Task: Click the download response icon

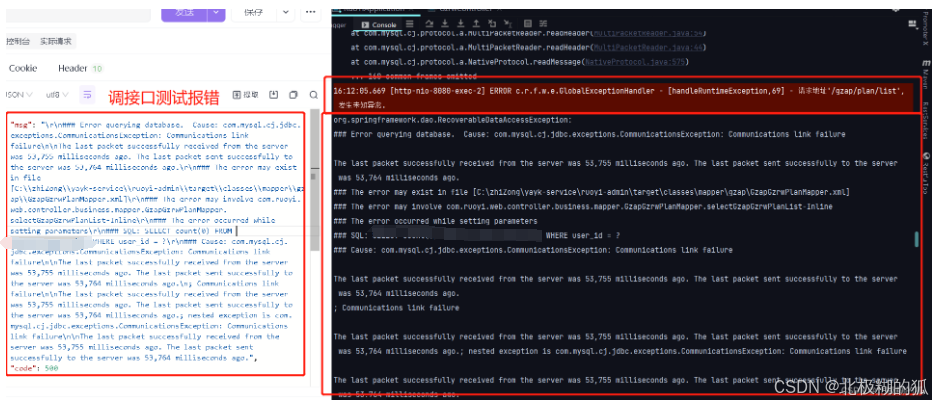Action: coord(273,95)
